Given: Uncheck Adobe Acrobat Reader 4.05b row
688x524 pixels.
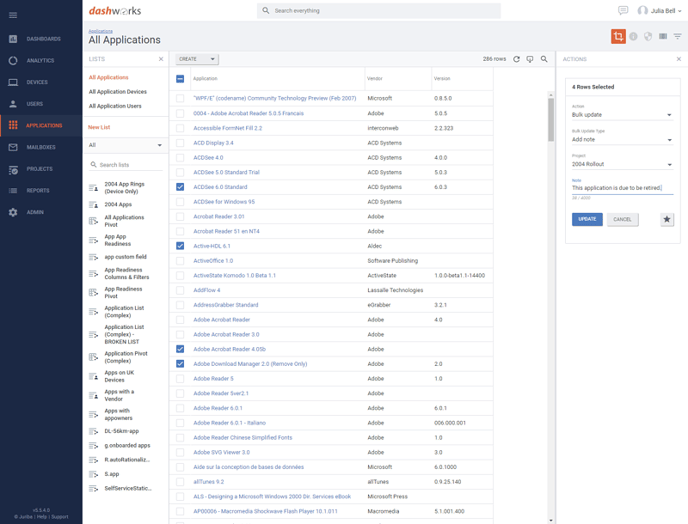Looking at the screenshot, I should point(180,349).
